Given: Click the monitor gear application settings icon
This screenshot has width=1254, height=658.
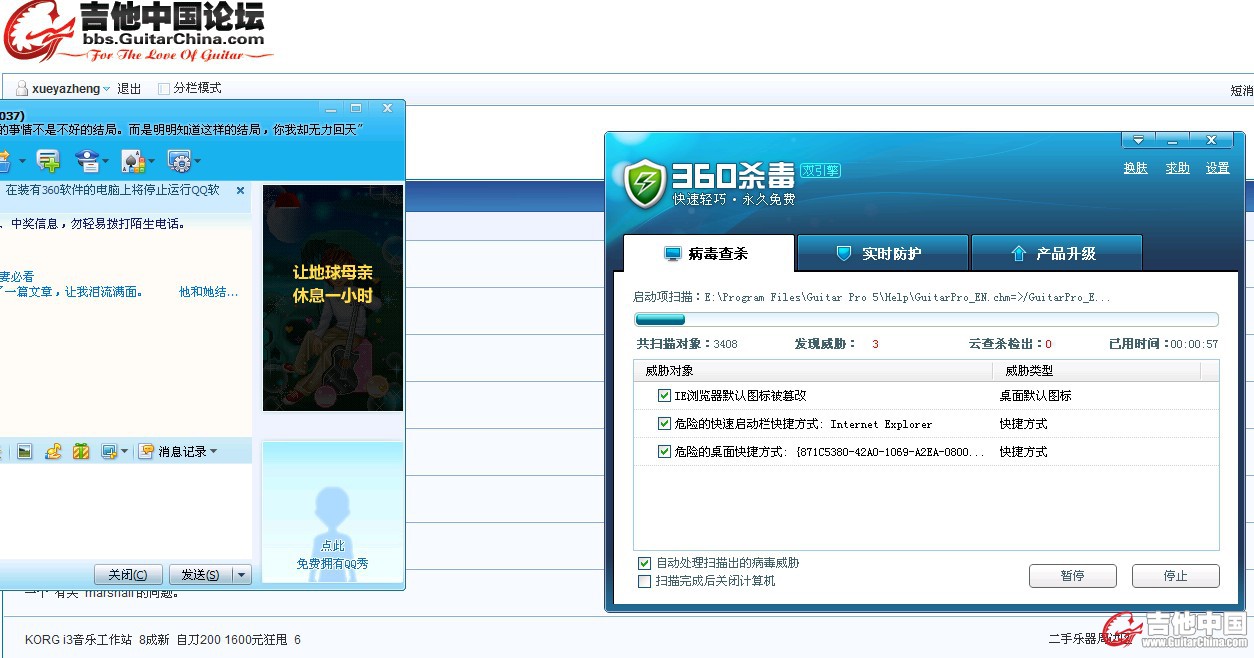Looking at the screenshot, I should (179, 160).
